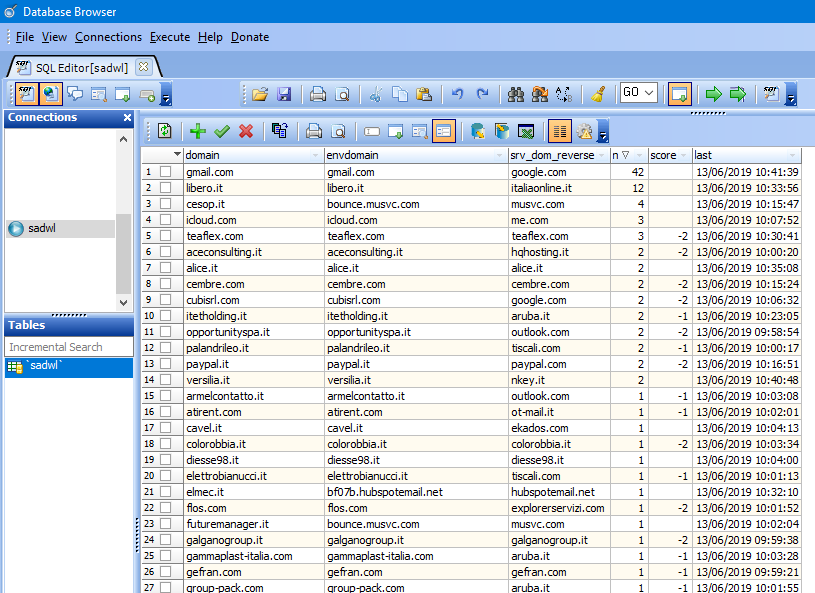Toggle the results window button beside GO

(679, 94)
